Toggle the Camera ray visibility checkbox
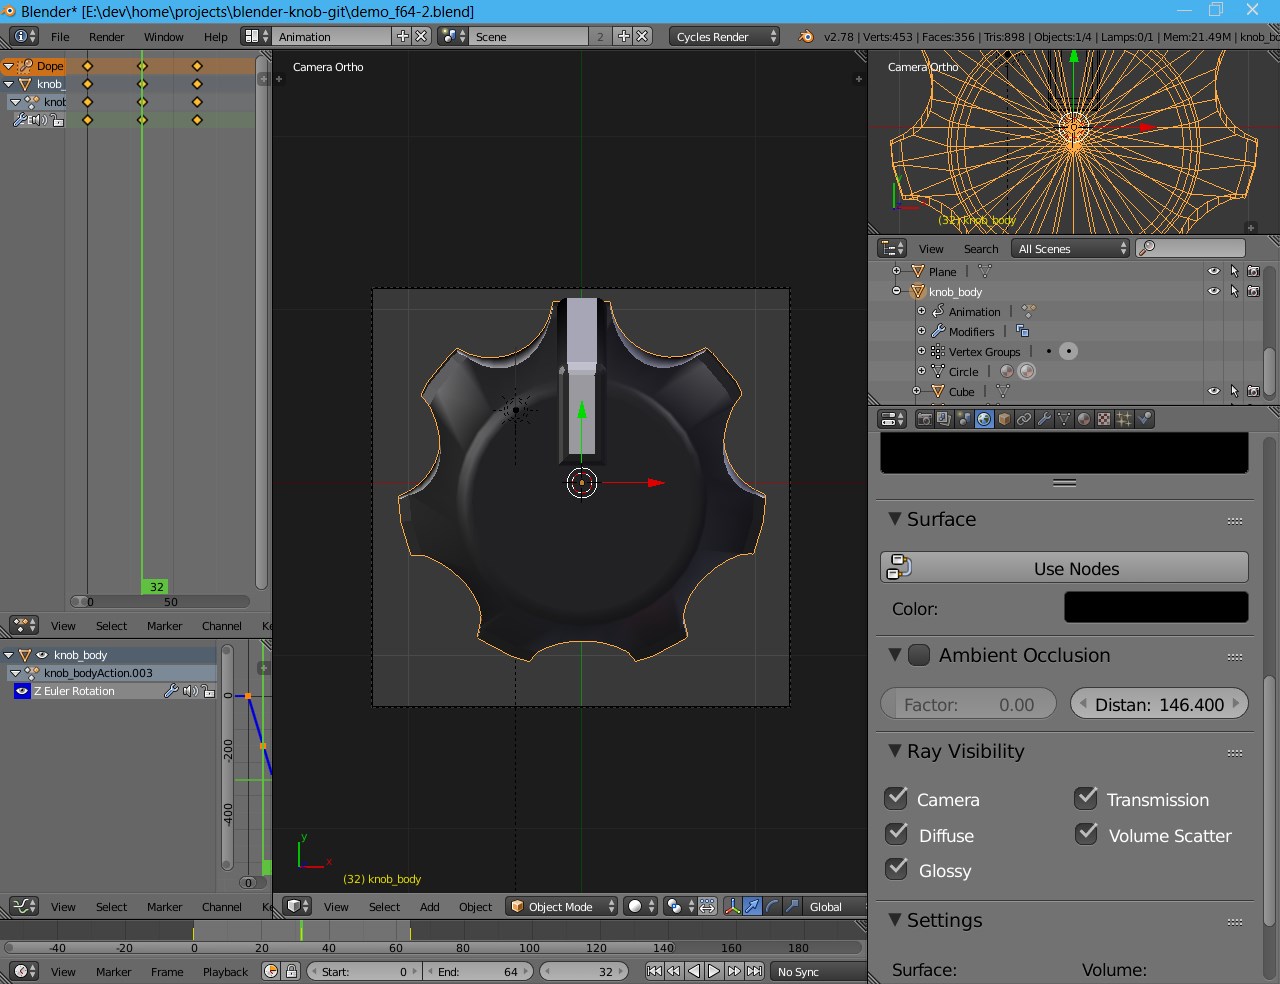This screenshot has width=1280, height=984. 896,798
